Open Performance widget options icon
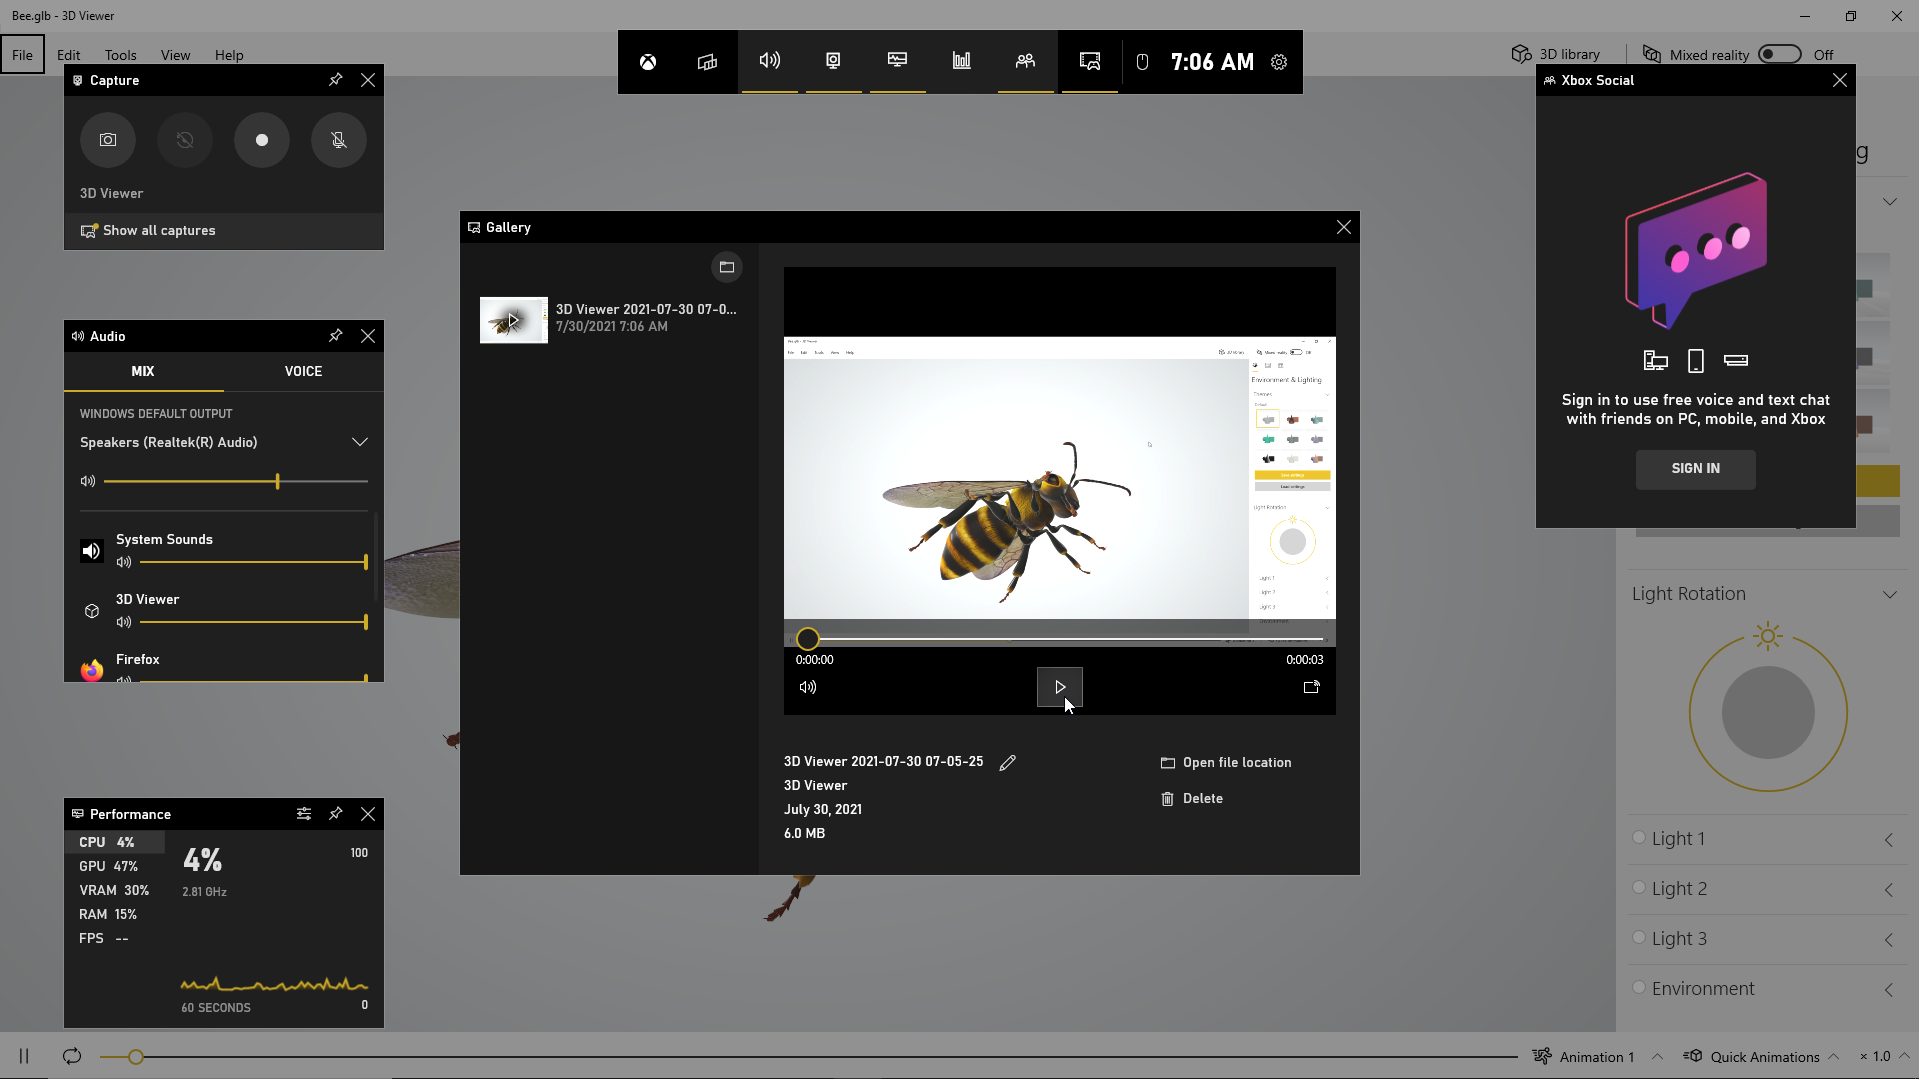 click(304, 814)
